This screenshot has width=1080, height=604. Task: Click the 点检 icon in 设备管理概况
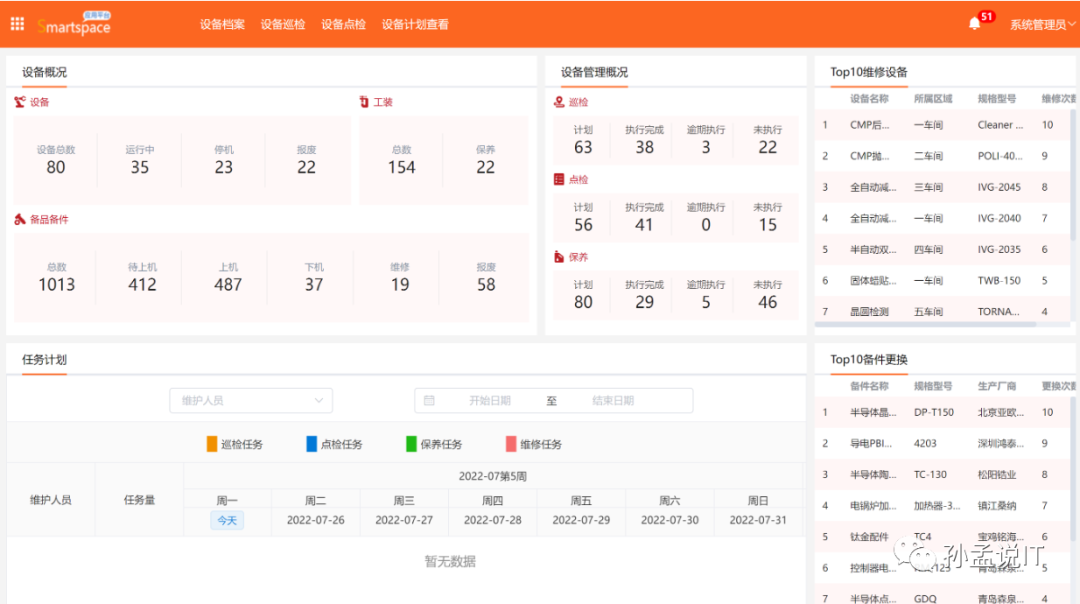coord(558,179)
